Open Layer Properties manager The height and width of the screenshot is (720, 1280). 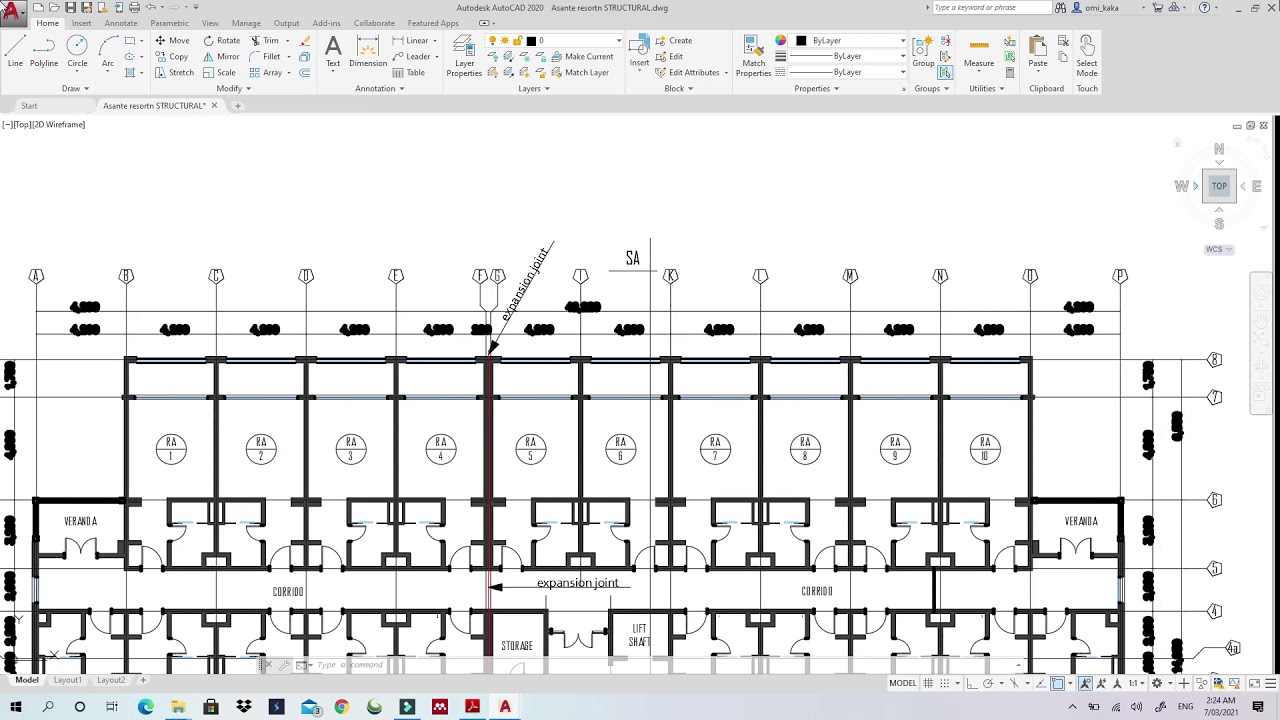tap(464, 55)
